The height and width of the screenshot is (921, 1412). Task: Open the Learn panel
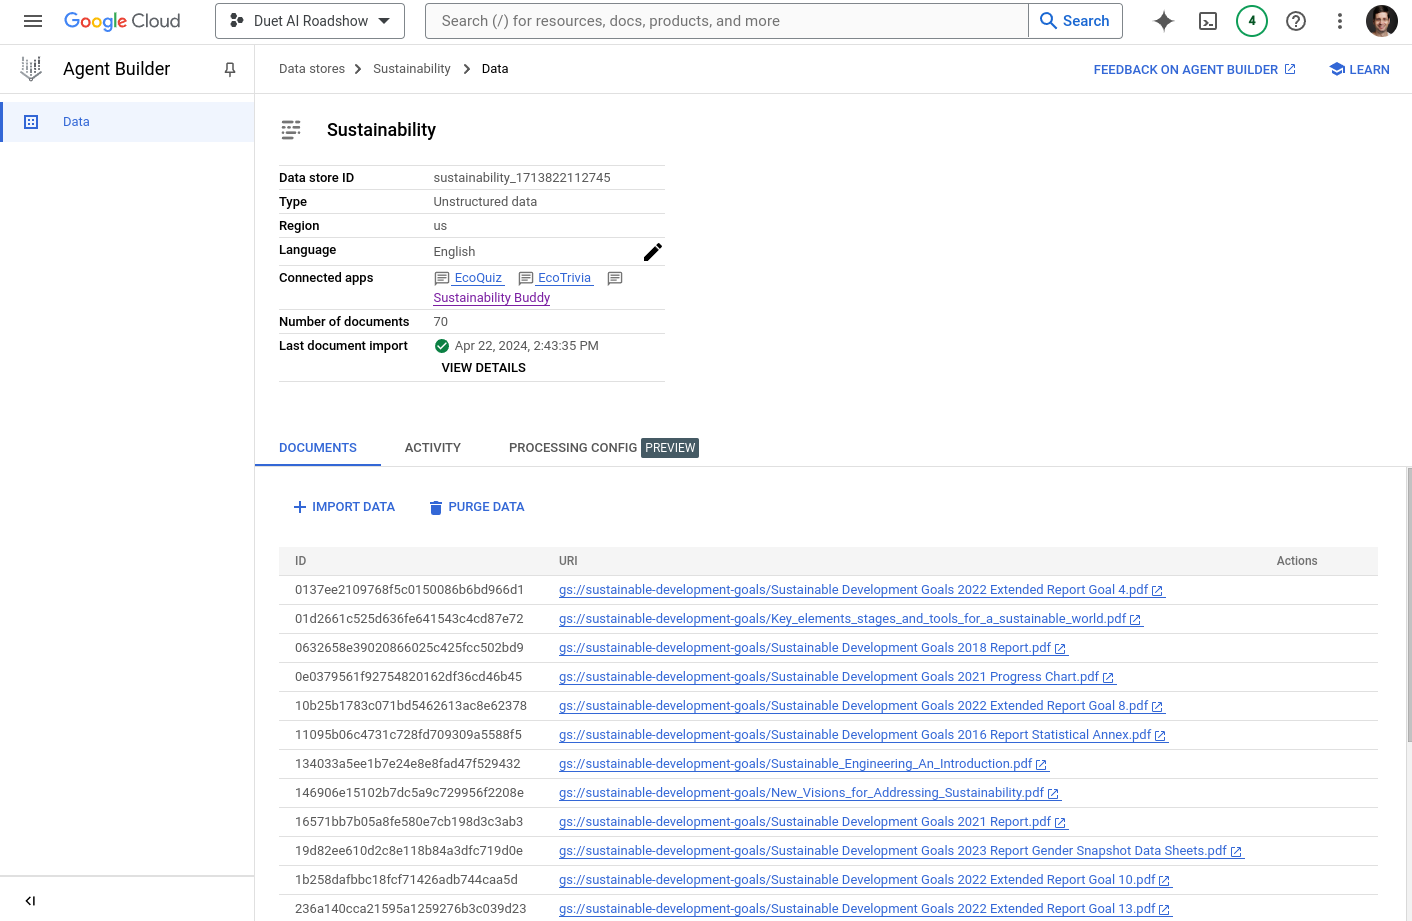click(x=1359, y=69)
